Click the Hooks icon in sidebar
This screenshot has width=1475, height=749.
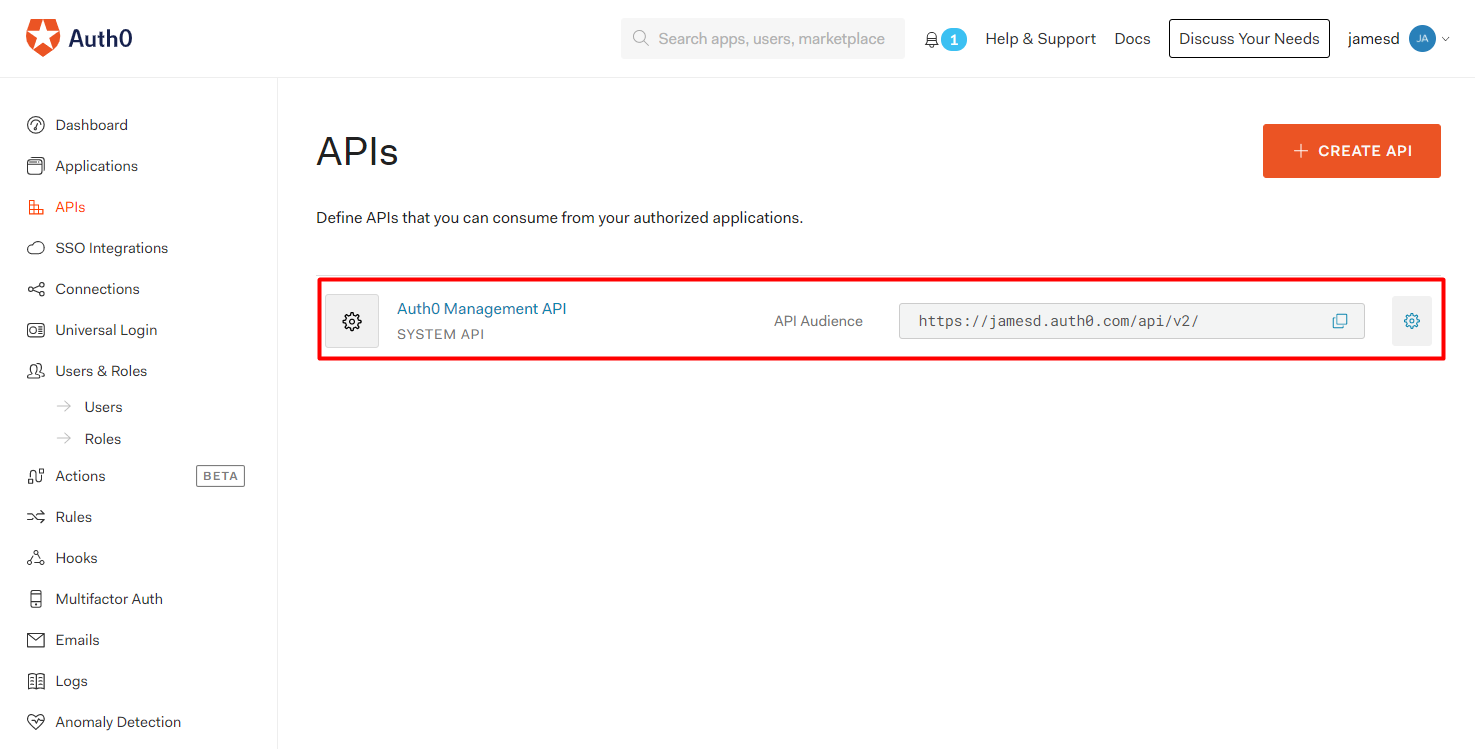point(36,558)
